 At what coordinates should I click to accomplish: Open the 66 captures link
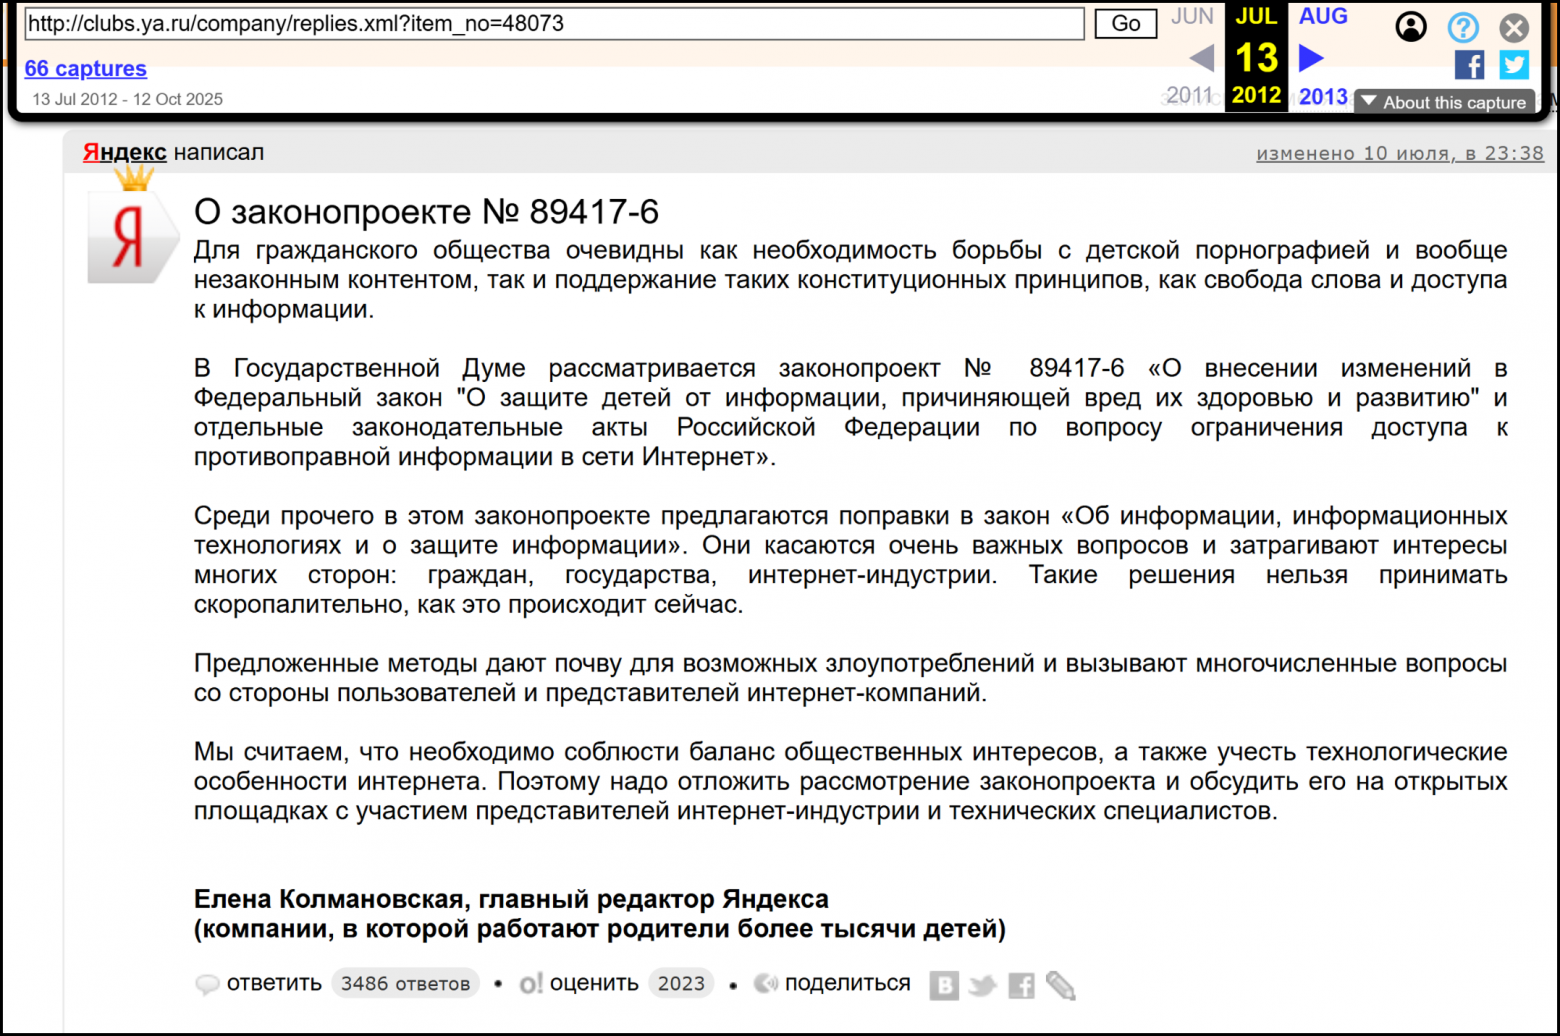pyautogui.click(x=85, y=69)
